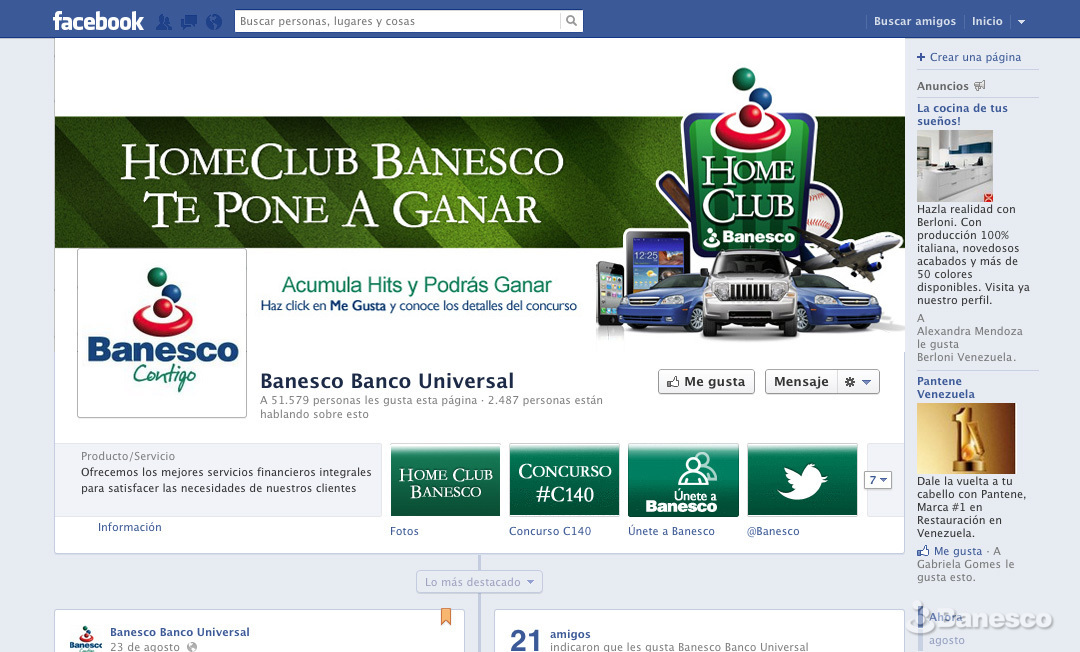Open Buscar amigos in the header
This screenshot has height=652, width=1080.
(x=914, y=21)
